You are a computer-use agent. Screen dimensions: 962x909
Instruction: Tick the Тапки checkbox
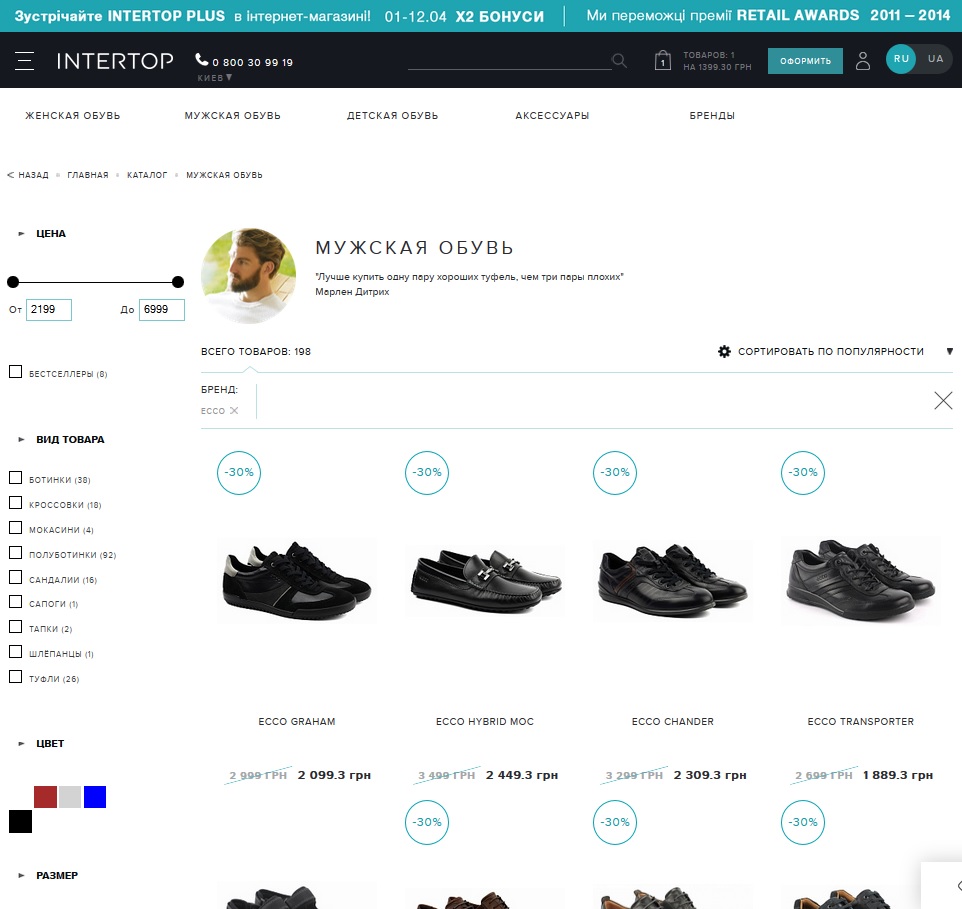point(15,627)
